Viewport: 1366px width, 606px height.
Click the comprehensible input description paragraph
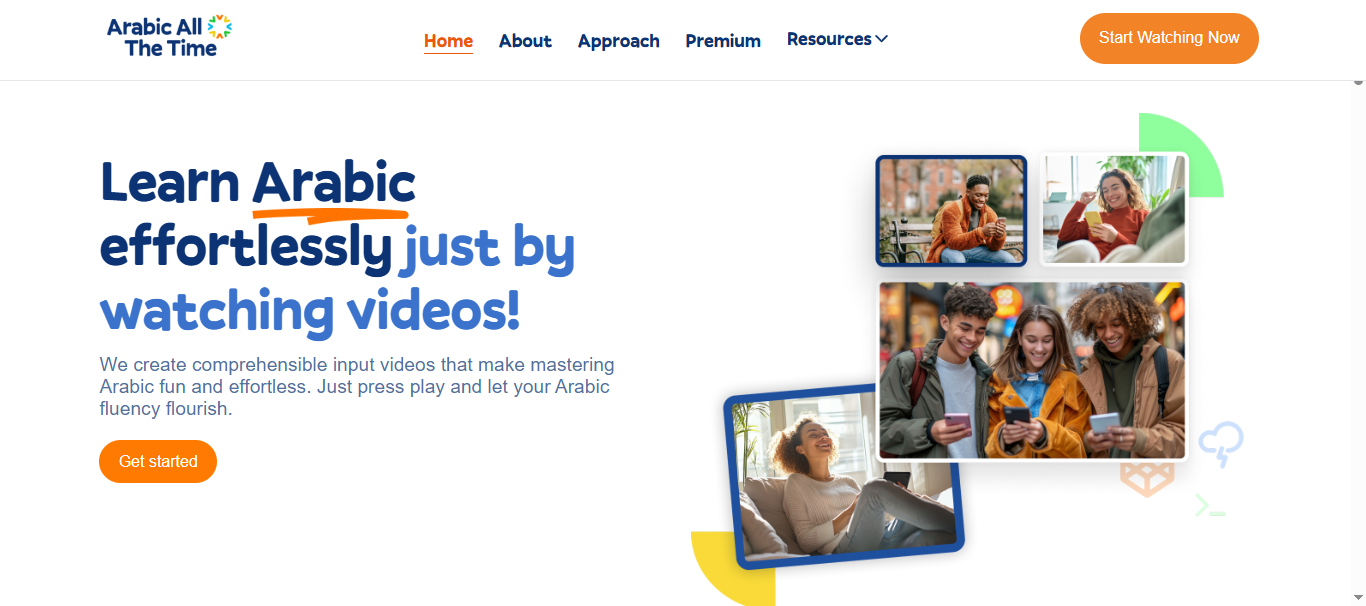coord(357,386)
